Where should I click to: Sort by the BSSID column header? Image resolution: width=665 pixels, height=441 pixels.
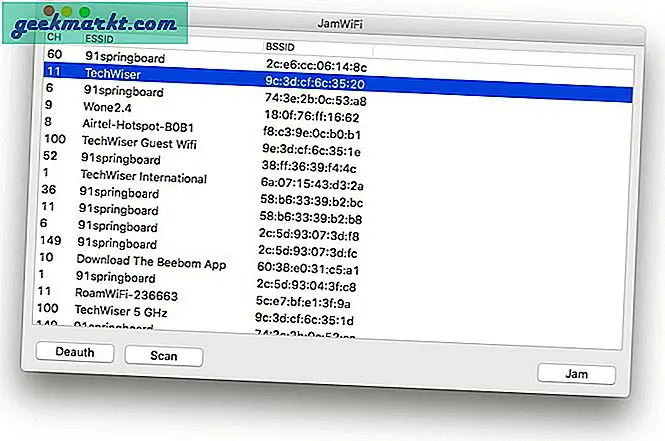[x=280, y=47]
